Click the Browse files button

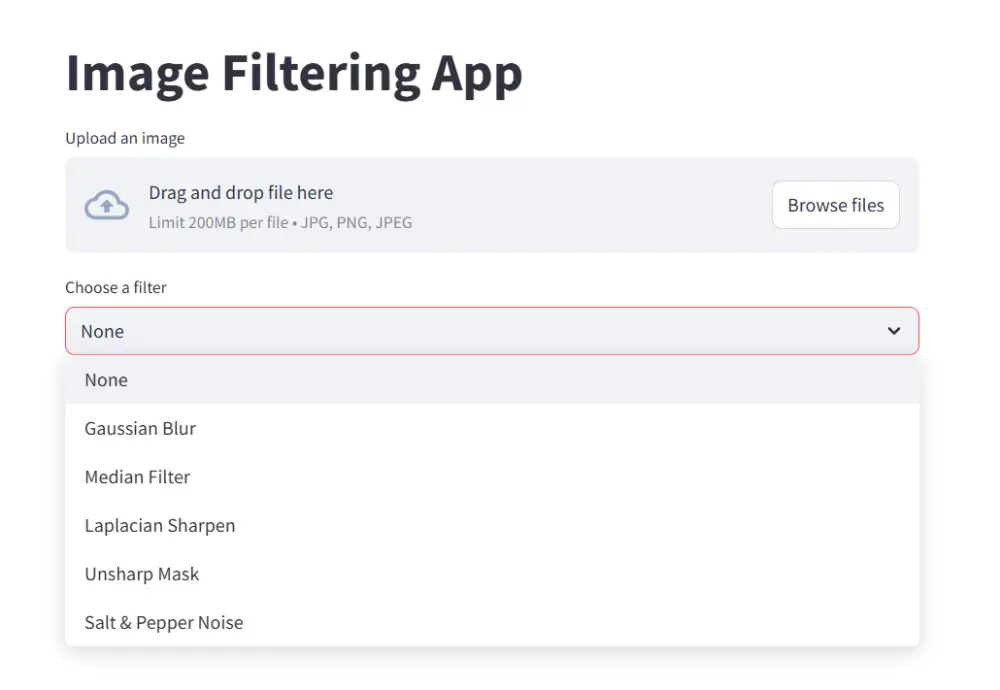point(835,205)
